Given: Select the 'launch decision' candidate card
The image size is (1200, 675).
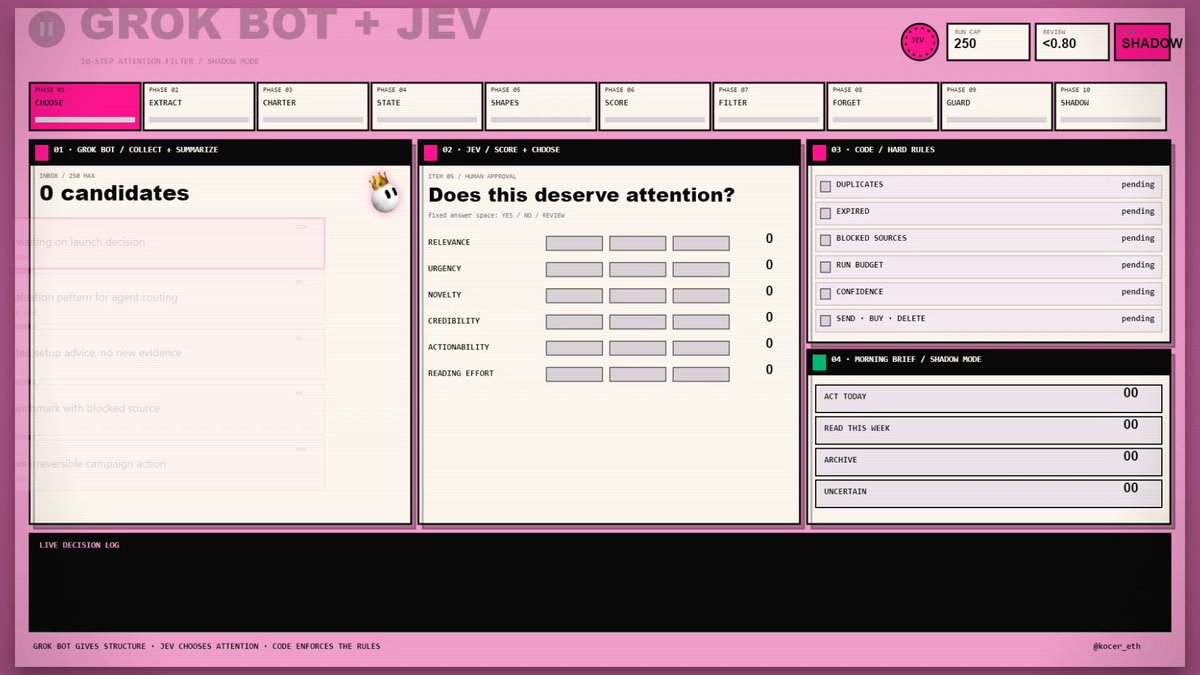Looking at the screenshot, I should tap(169, 243).
